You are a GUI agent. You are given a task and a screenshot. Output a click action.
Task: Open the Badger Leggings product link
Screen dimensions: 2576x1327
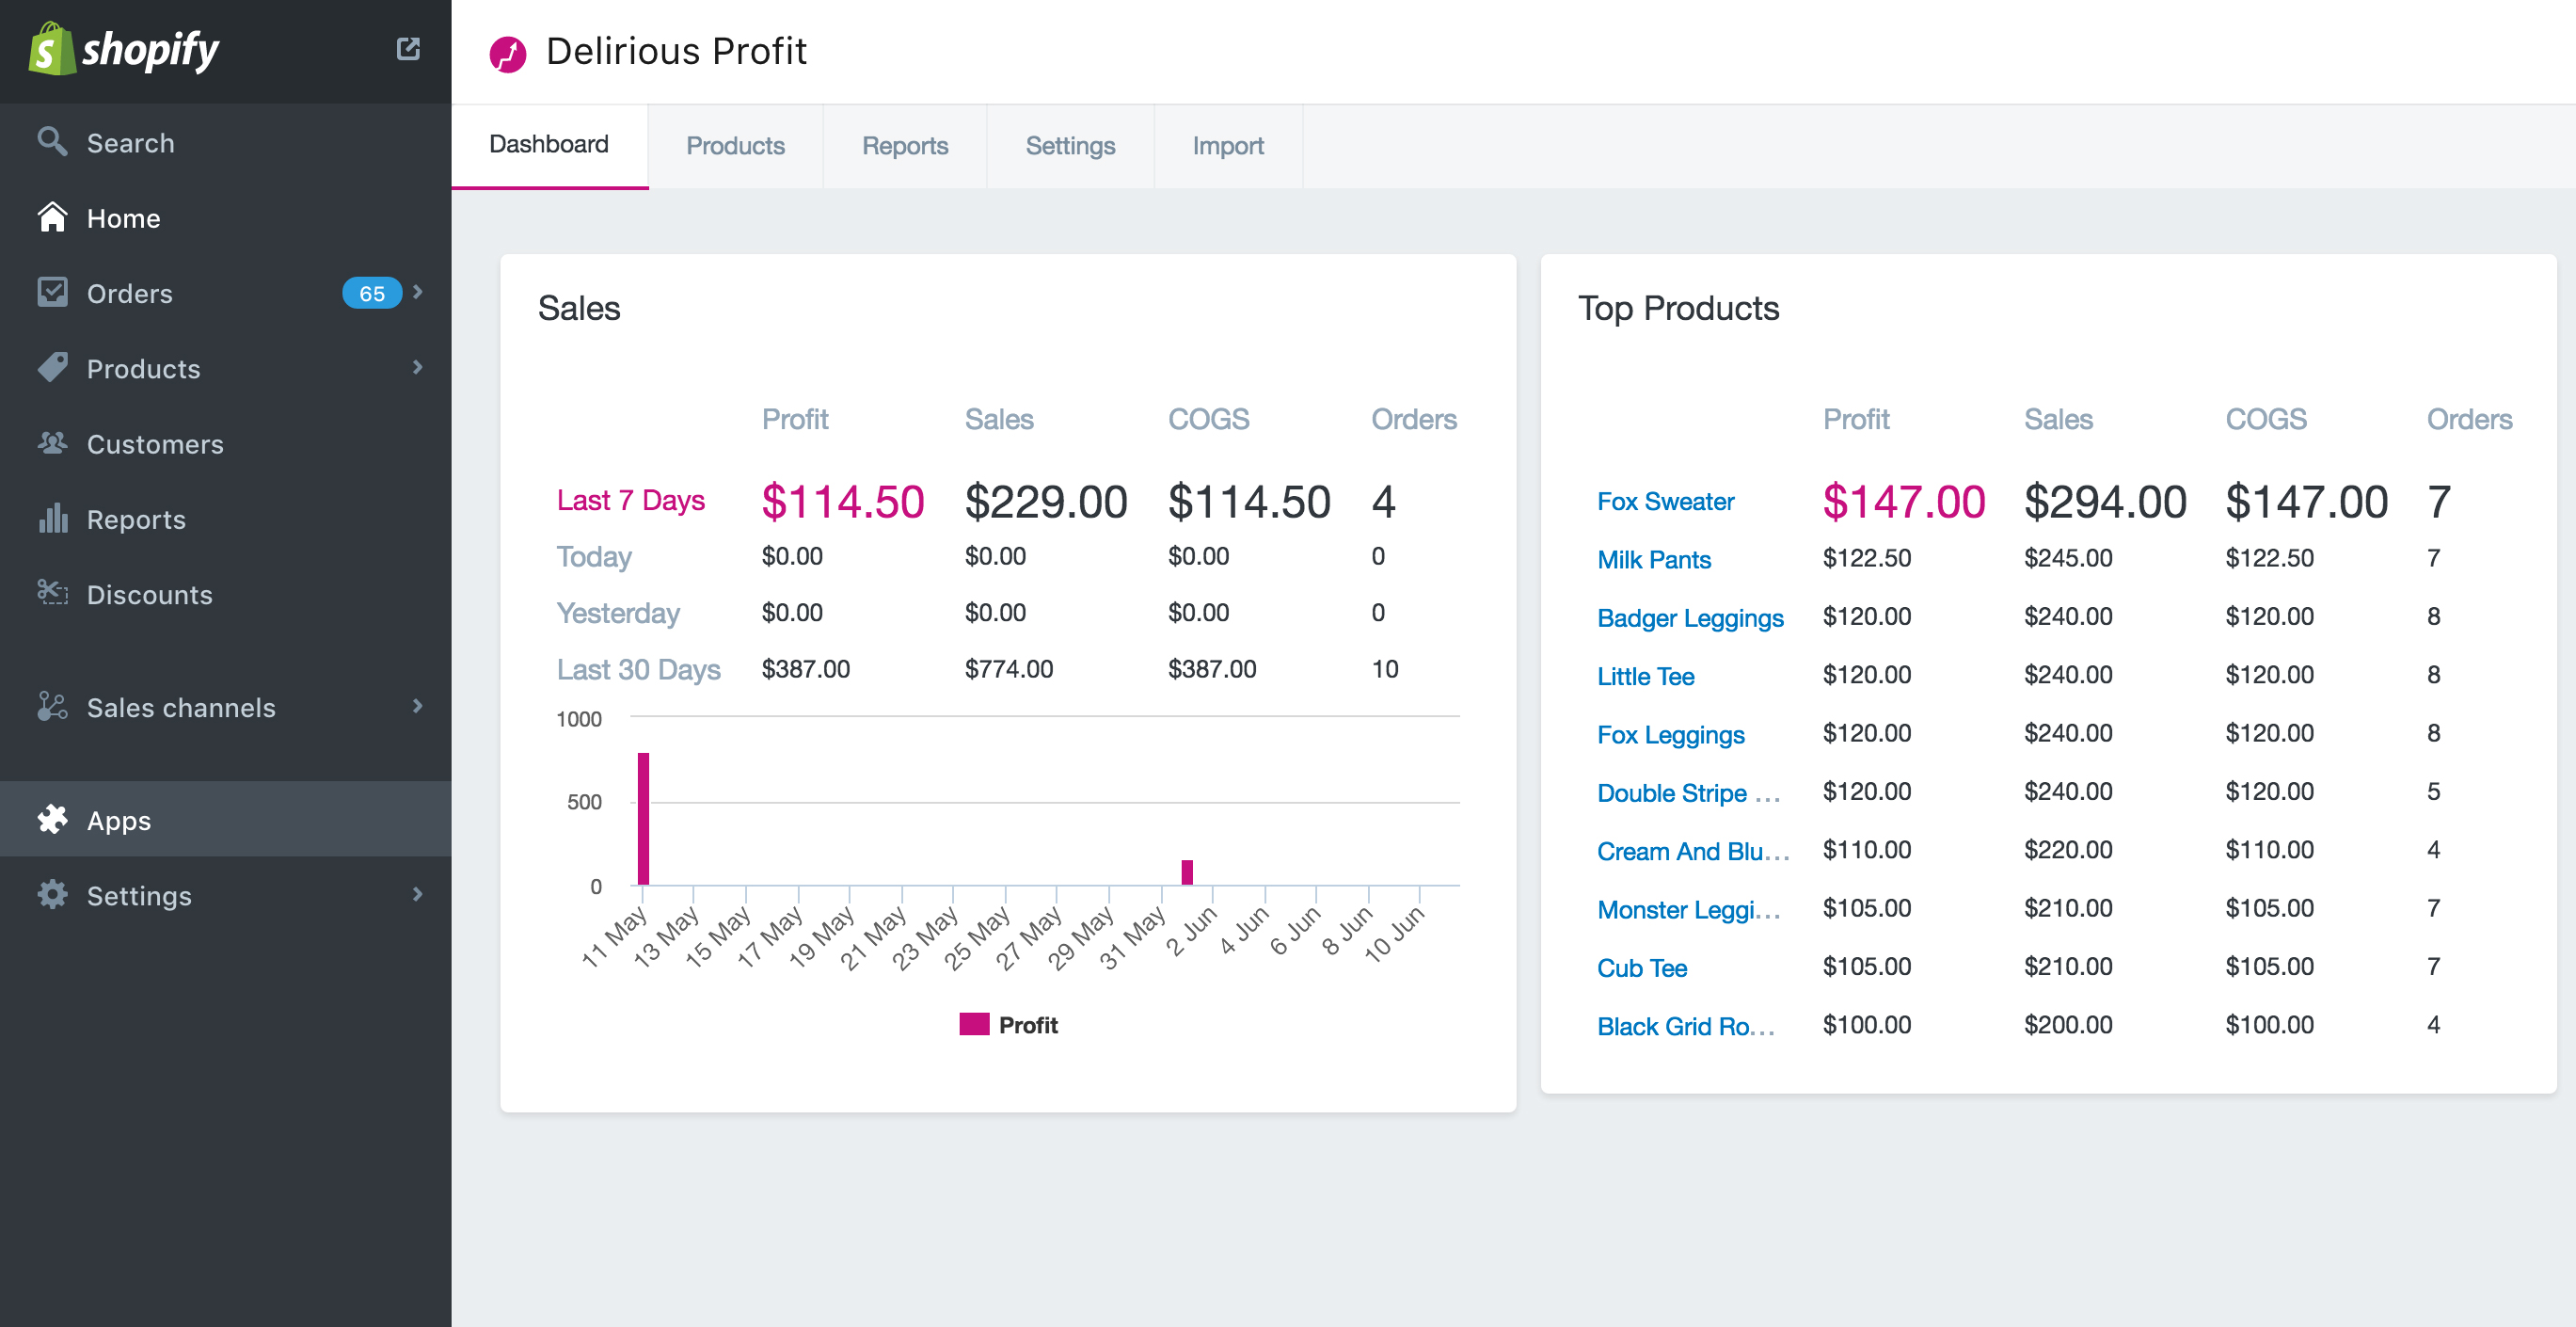tap(1690, 618)
